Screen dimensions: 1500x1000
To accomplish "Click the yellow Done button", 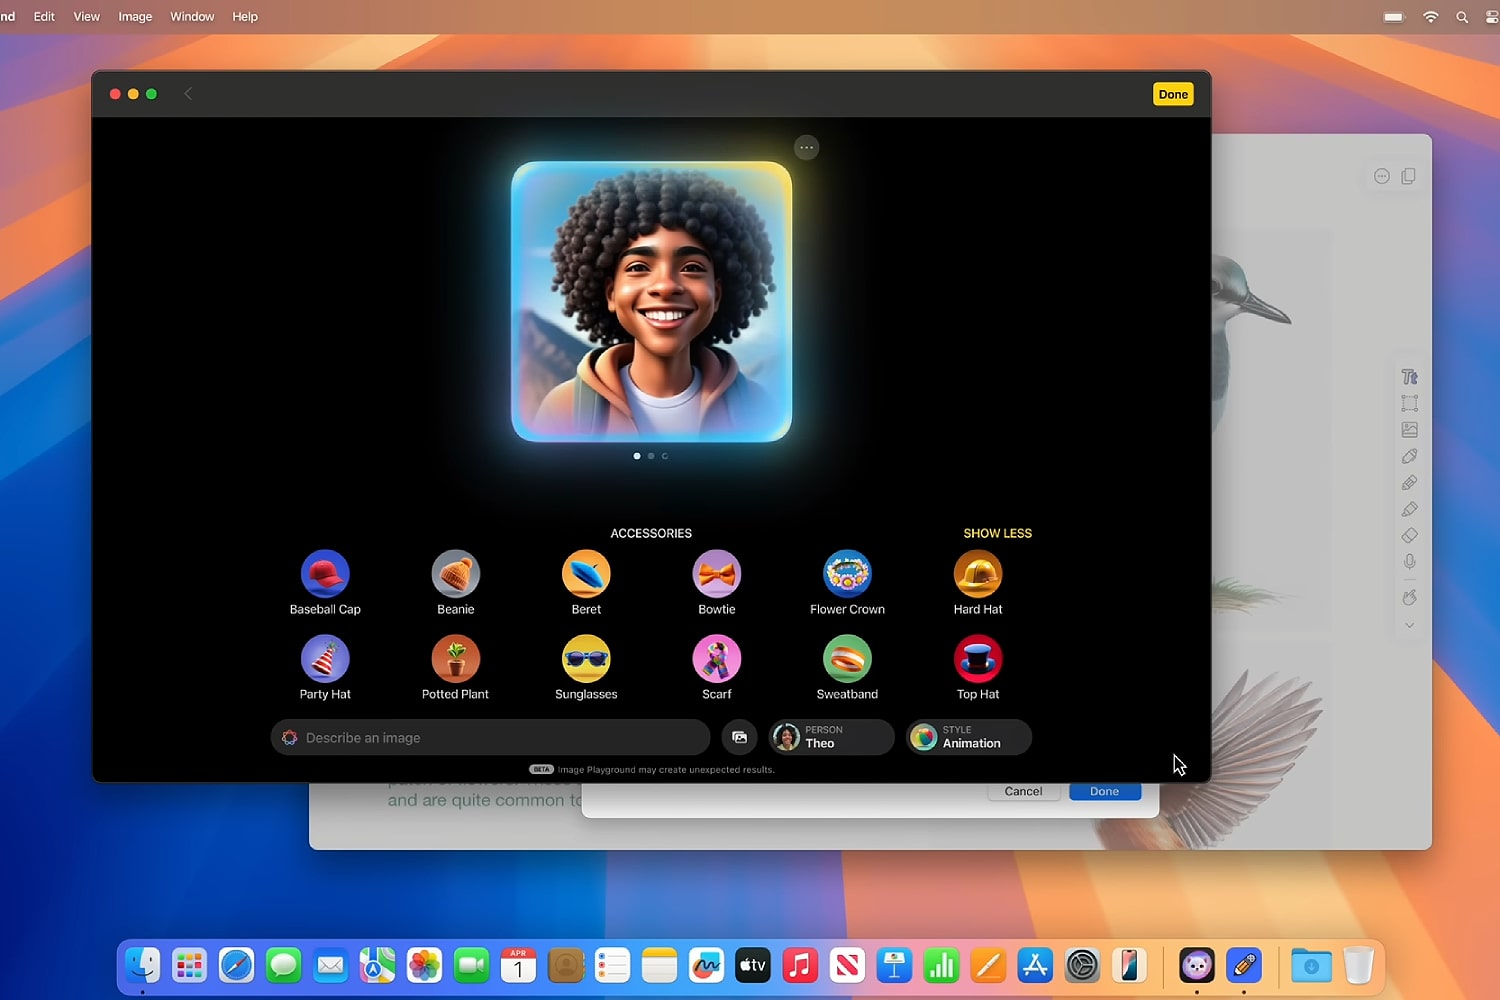I will [1172, 93].
